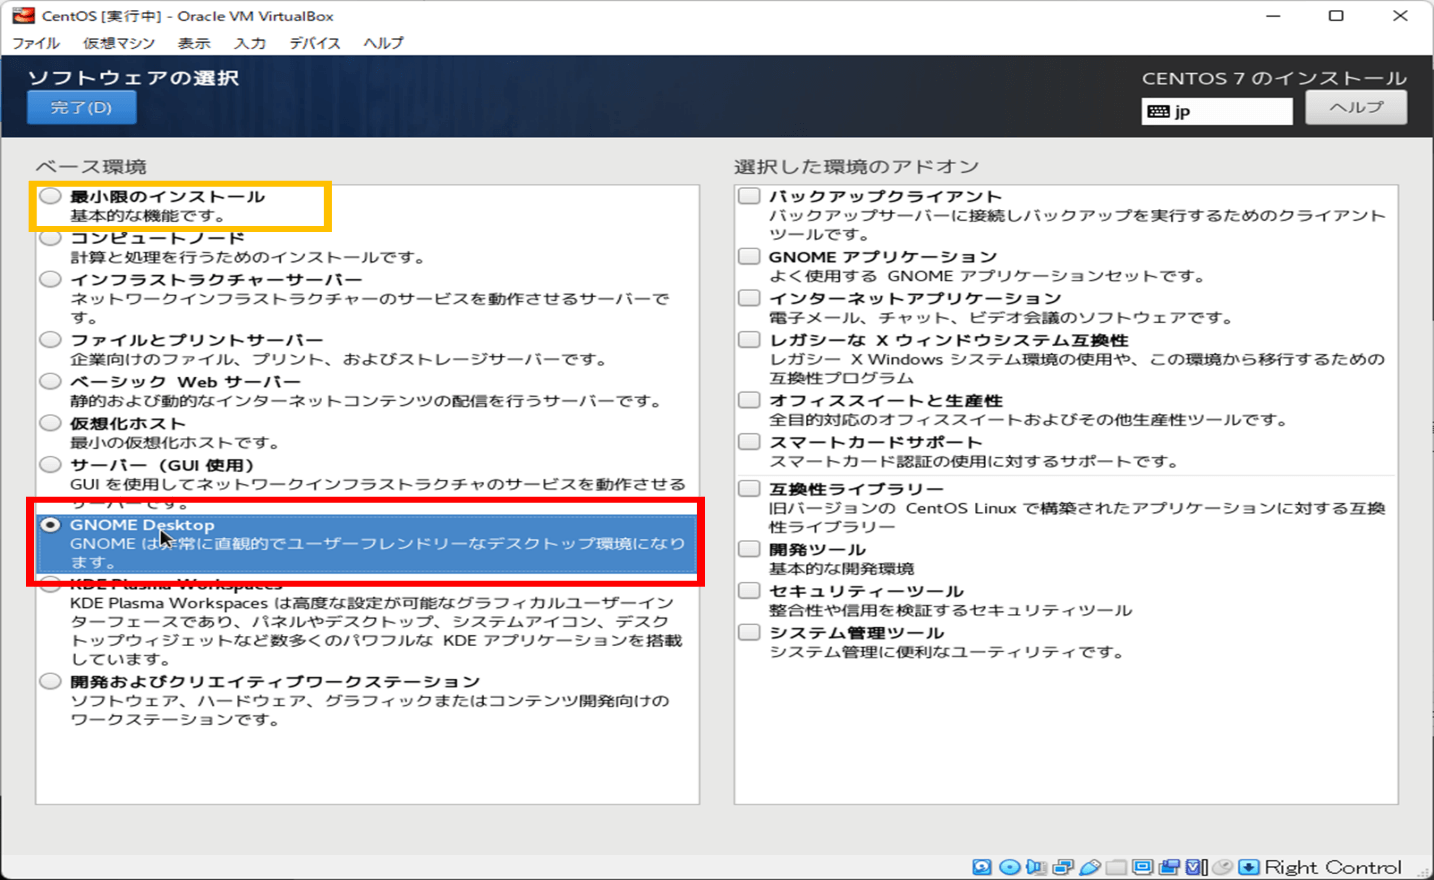The image size is (1434, 880).
Task: Open the USB devices status icon
Action: (1090, 867)
